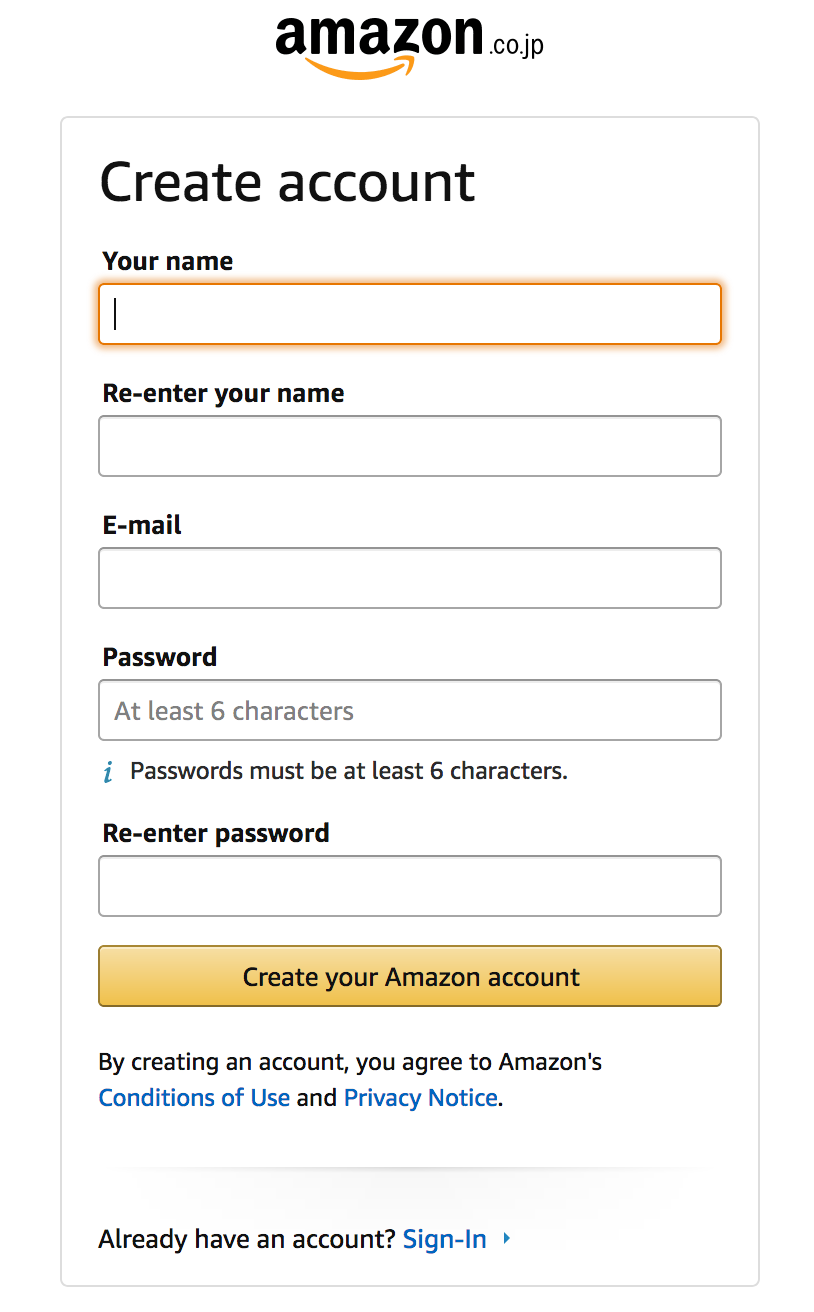Click the "Re-enter password" label
Image resolution: width=814 pixels, height=1312 pixels.
215,833
